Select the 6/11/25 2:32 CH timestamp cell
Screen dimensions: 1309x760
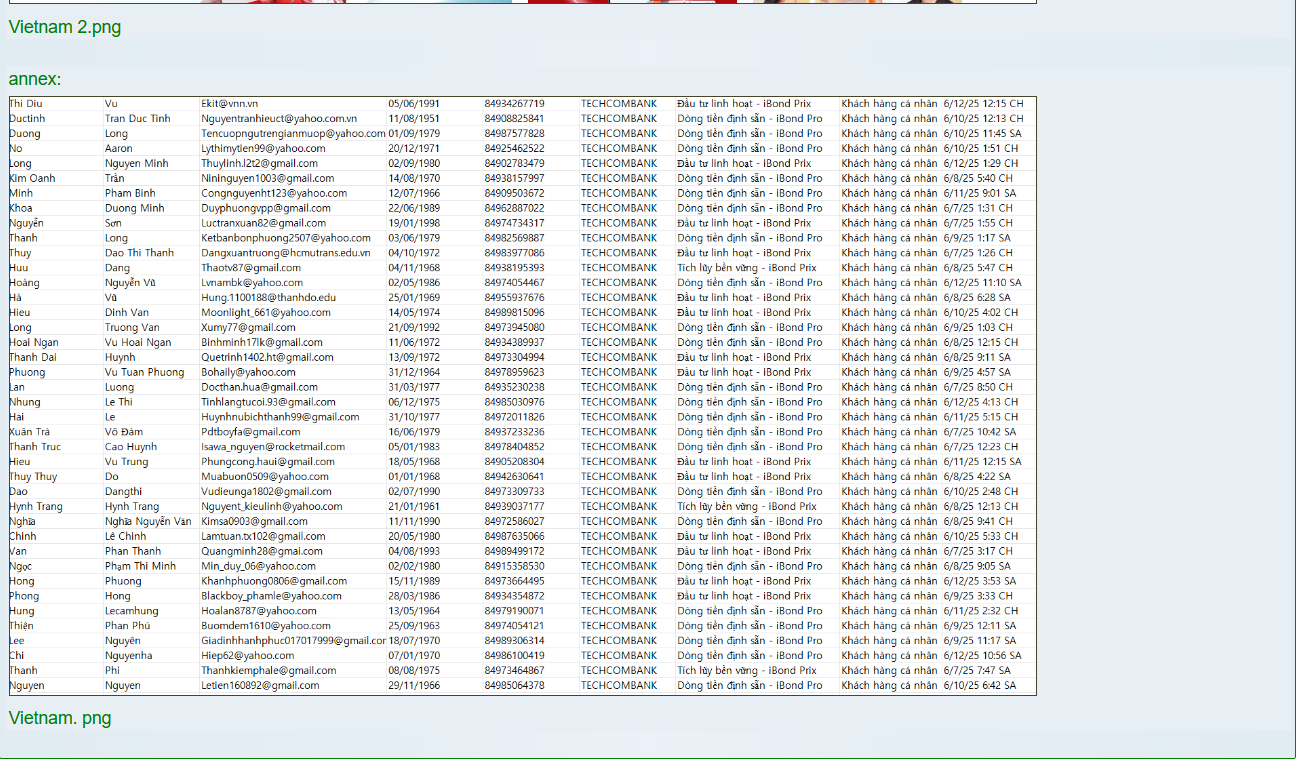click(x=980, y=611)
